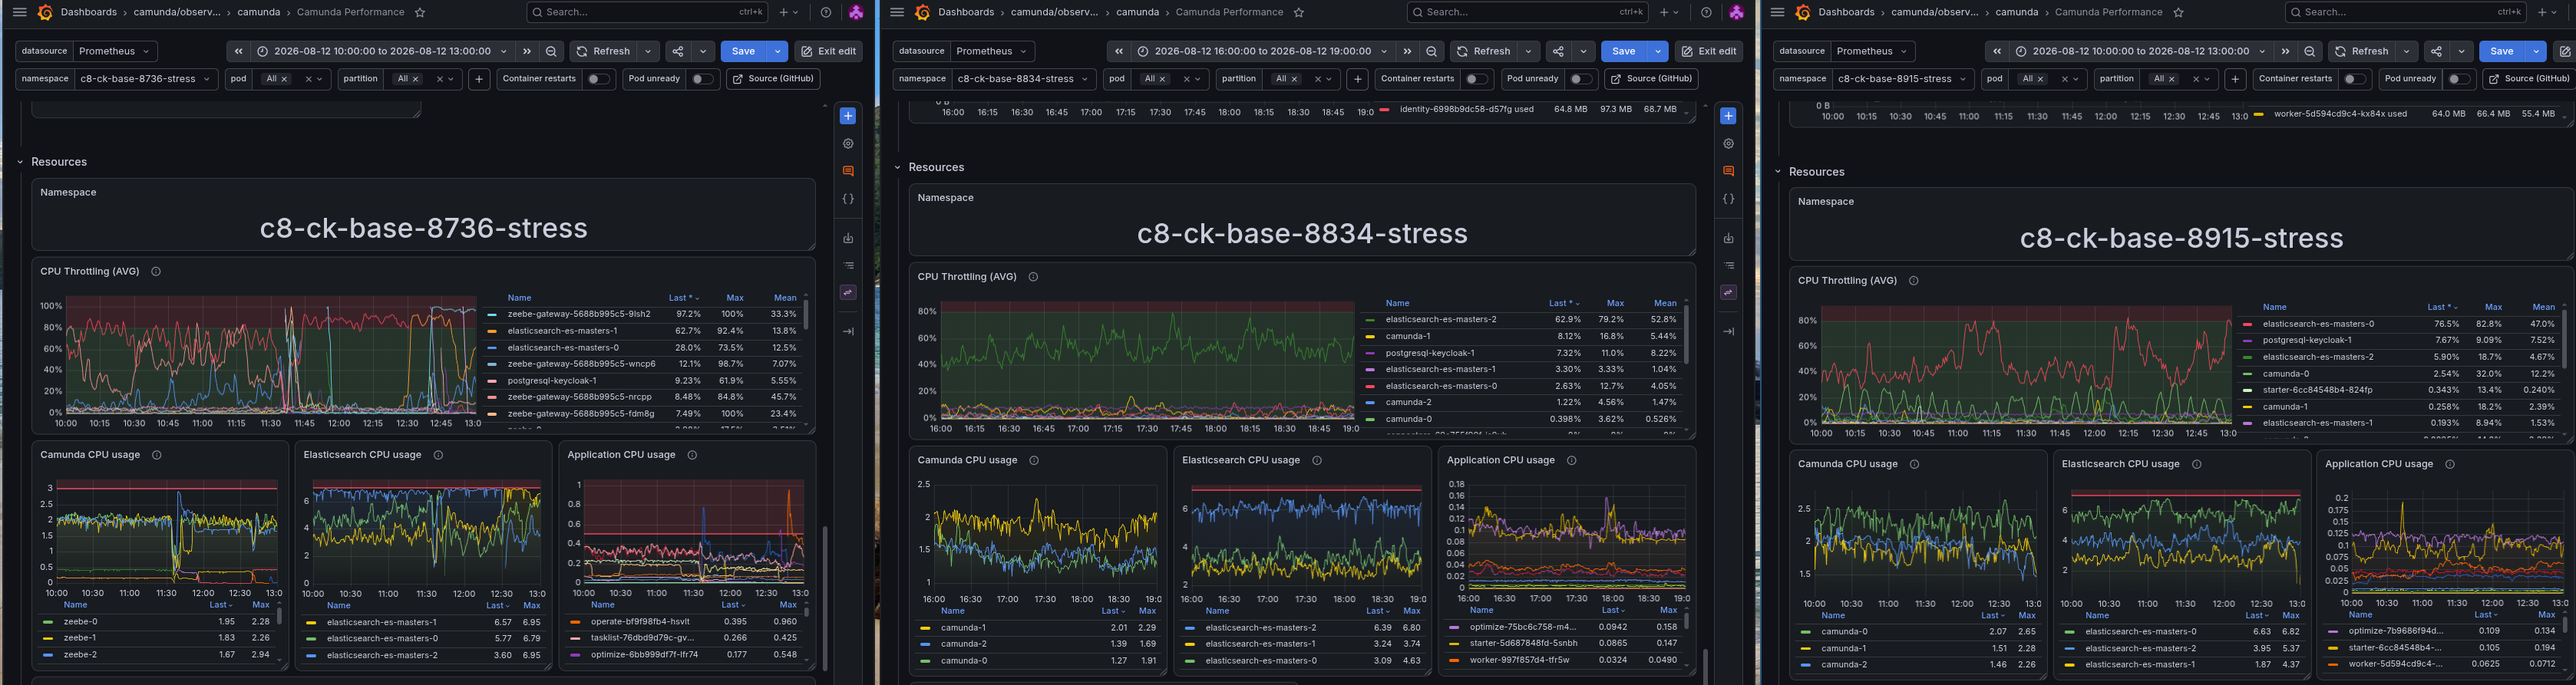Show Elasticsearch CPU usage info in 8834-stress window

coord(1317,460)
